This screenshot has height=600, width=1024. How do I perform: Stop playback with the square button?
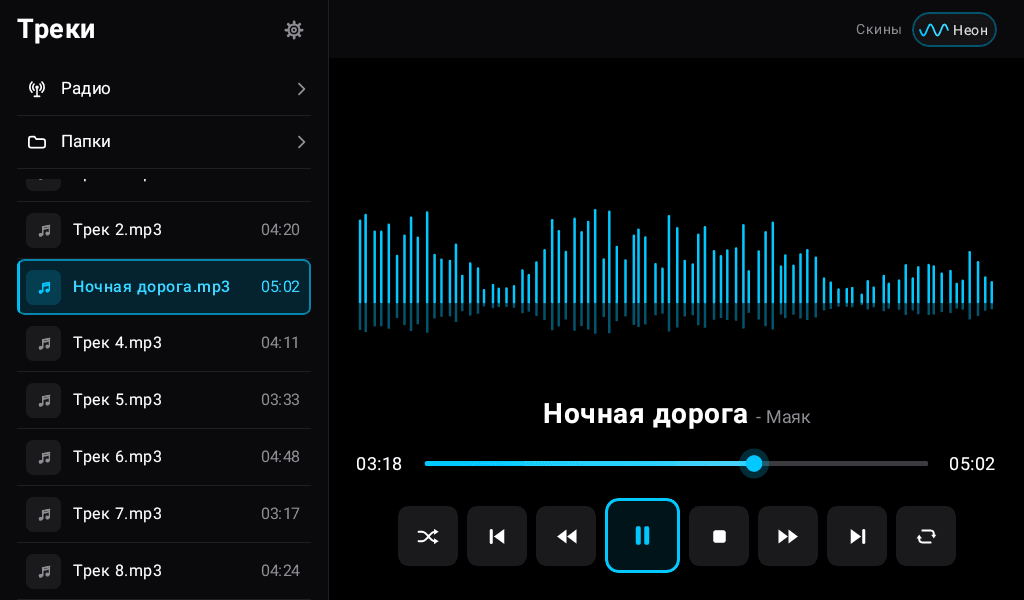tap(719, 536)
